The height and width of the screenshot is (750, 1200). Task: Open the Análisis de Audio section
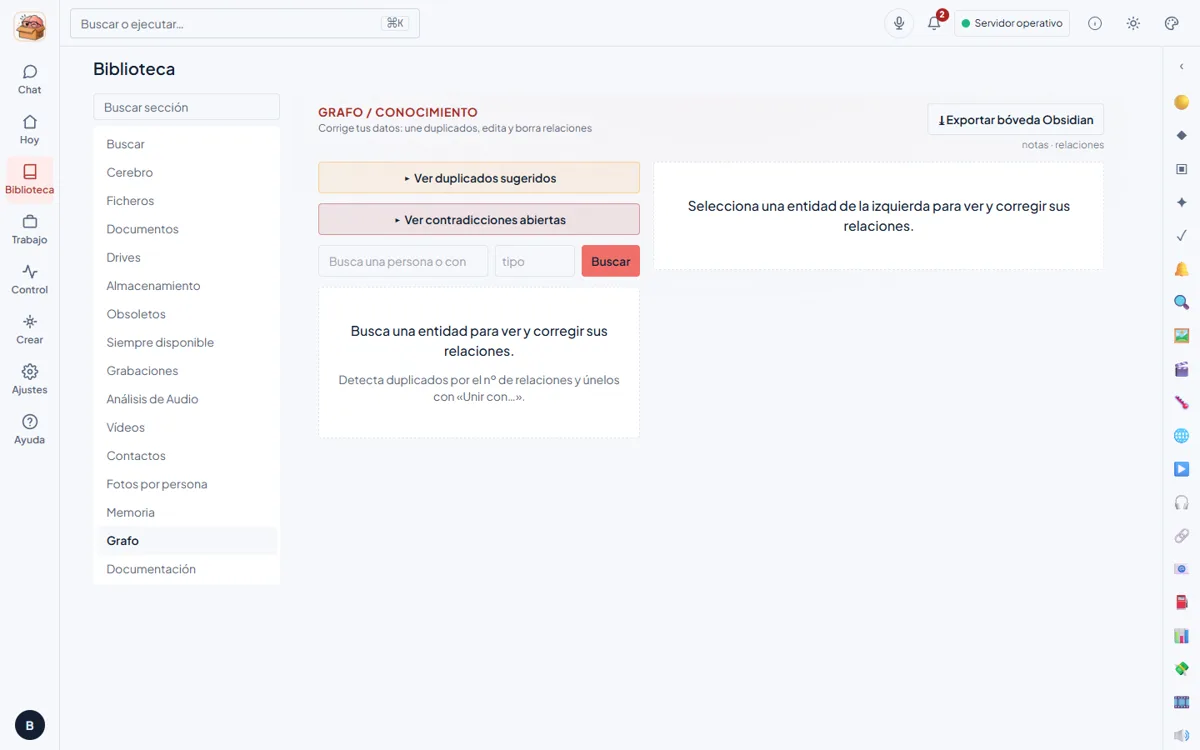pyautogui.click(x=186, y=399)
